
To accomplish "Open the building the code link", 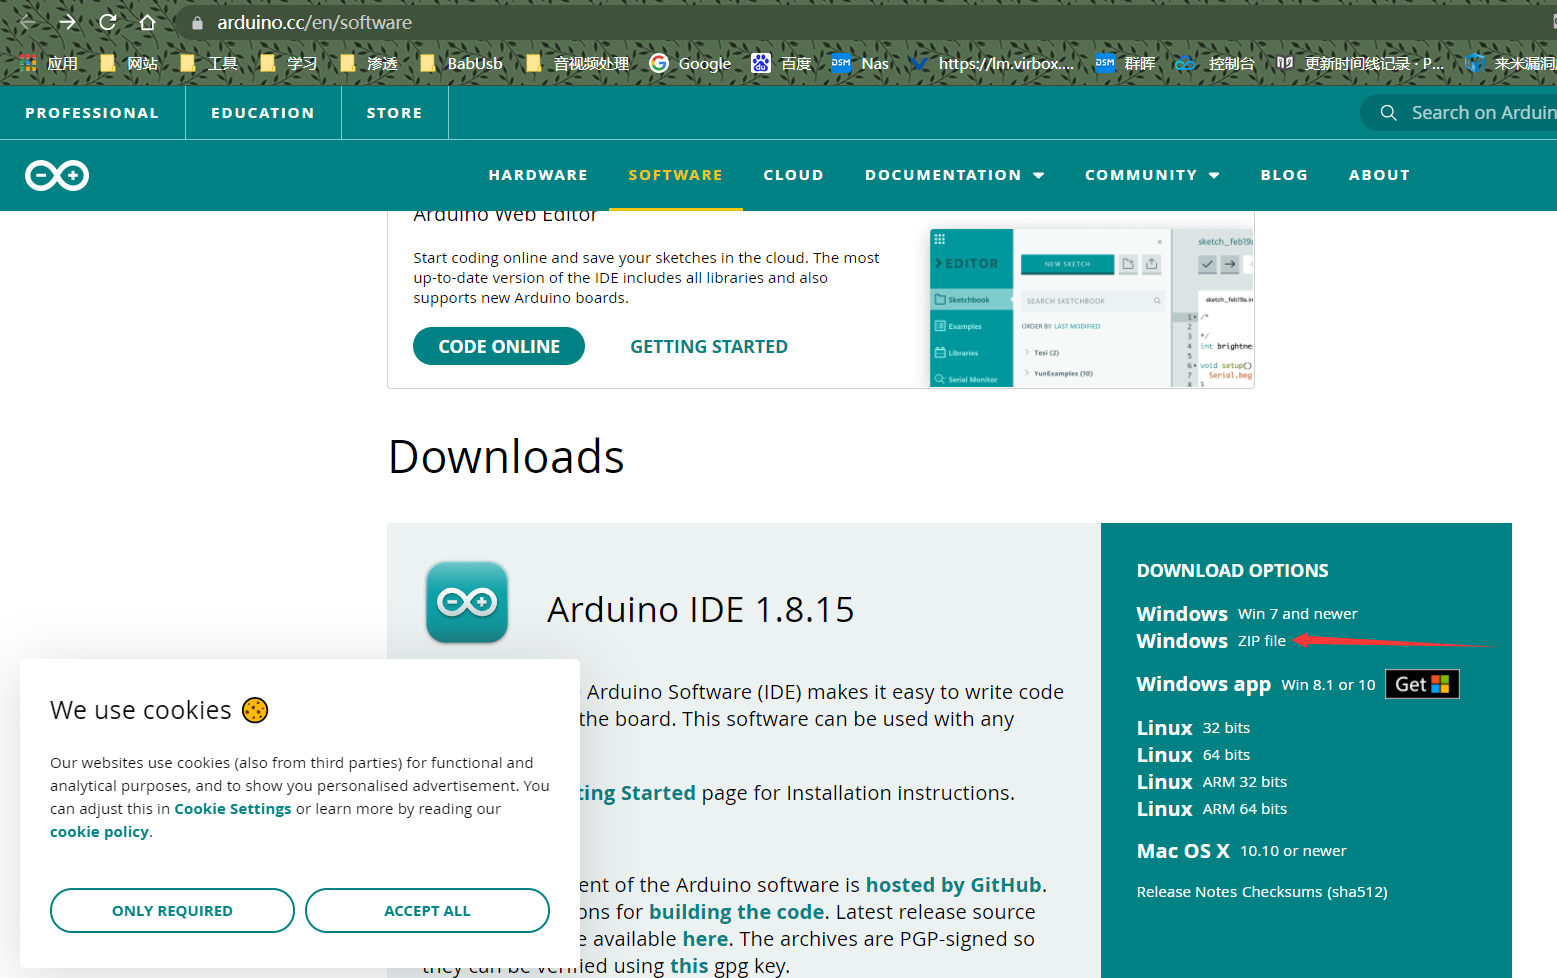I will (737, 912).
